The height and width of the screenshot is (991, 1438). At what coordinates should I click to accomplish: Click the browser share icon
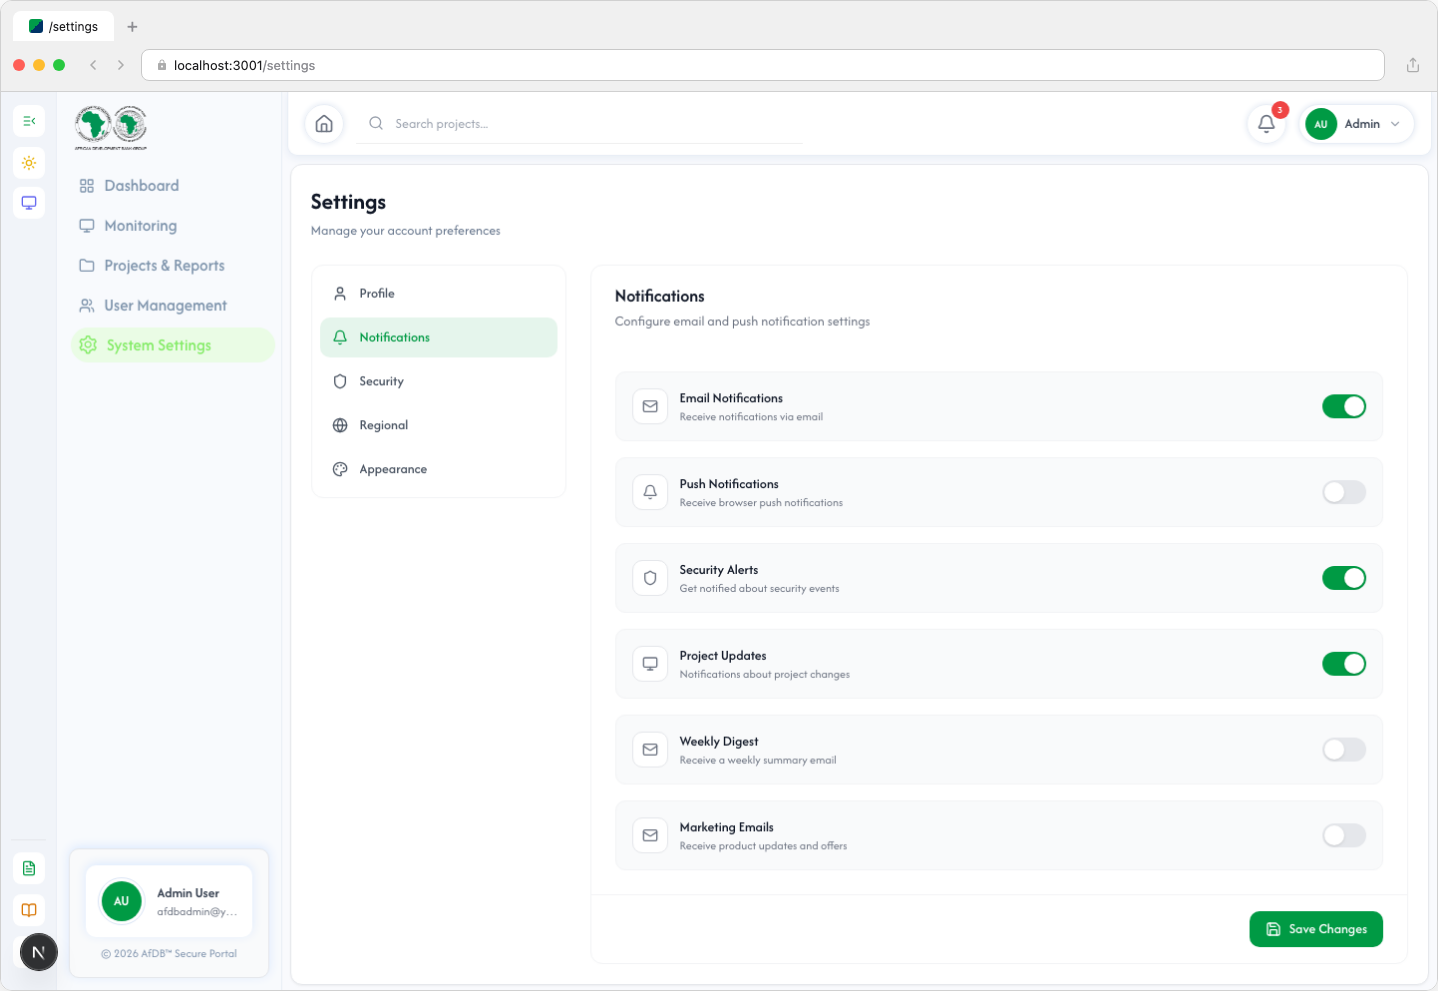coord(1413,65)
